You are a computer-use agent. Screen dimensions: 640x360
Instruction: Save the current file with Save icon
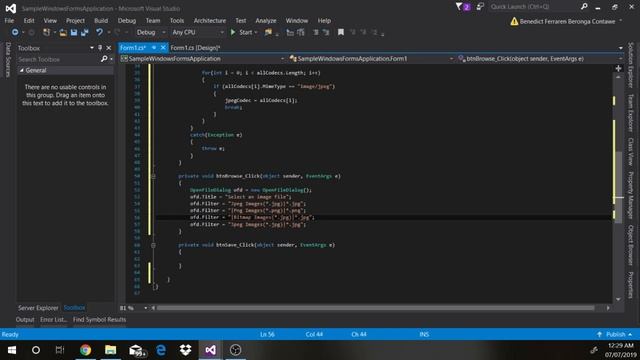(74, 32)
